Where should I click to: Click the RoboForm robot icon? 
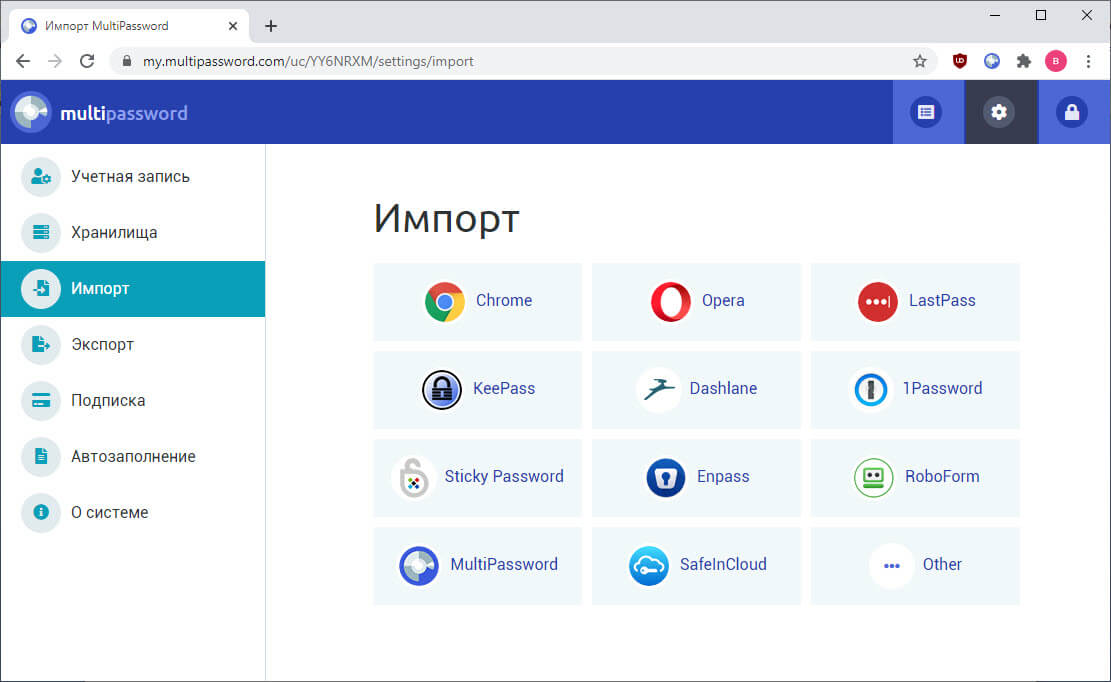[874, 477]
